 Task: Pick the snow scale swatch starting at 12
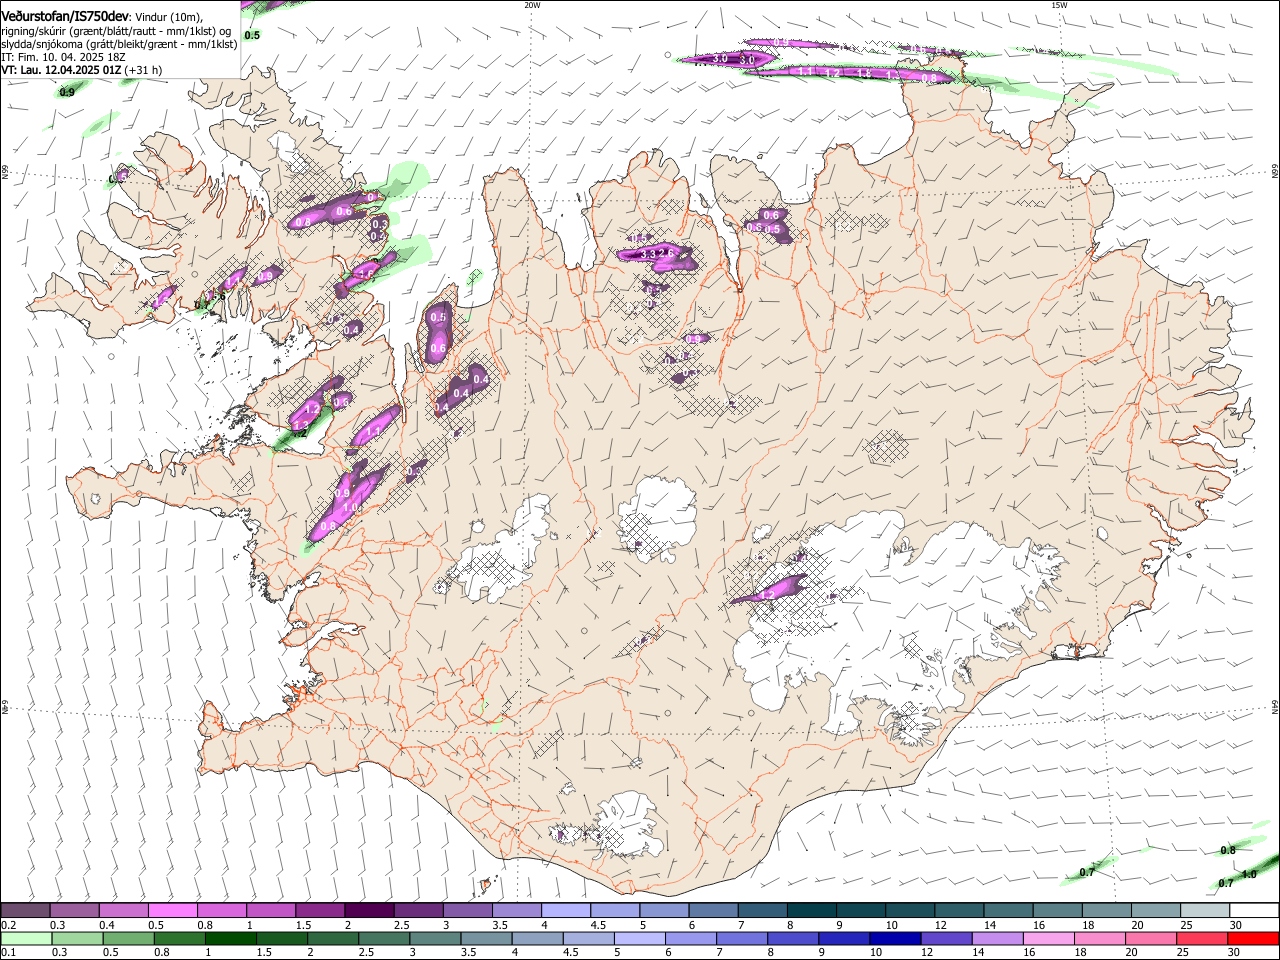[x=958, y=910]
